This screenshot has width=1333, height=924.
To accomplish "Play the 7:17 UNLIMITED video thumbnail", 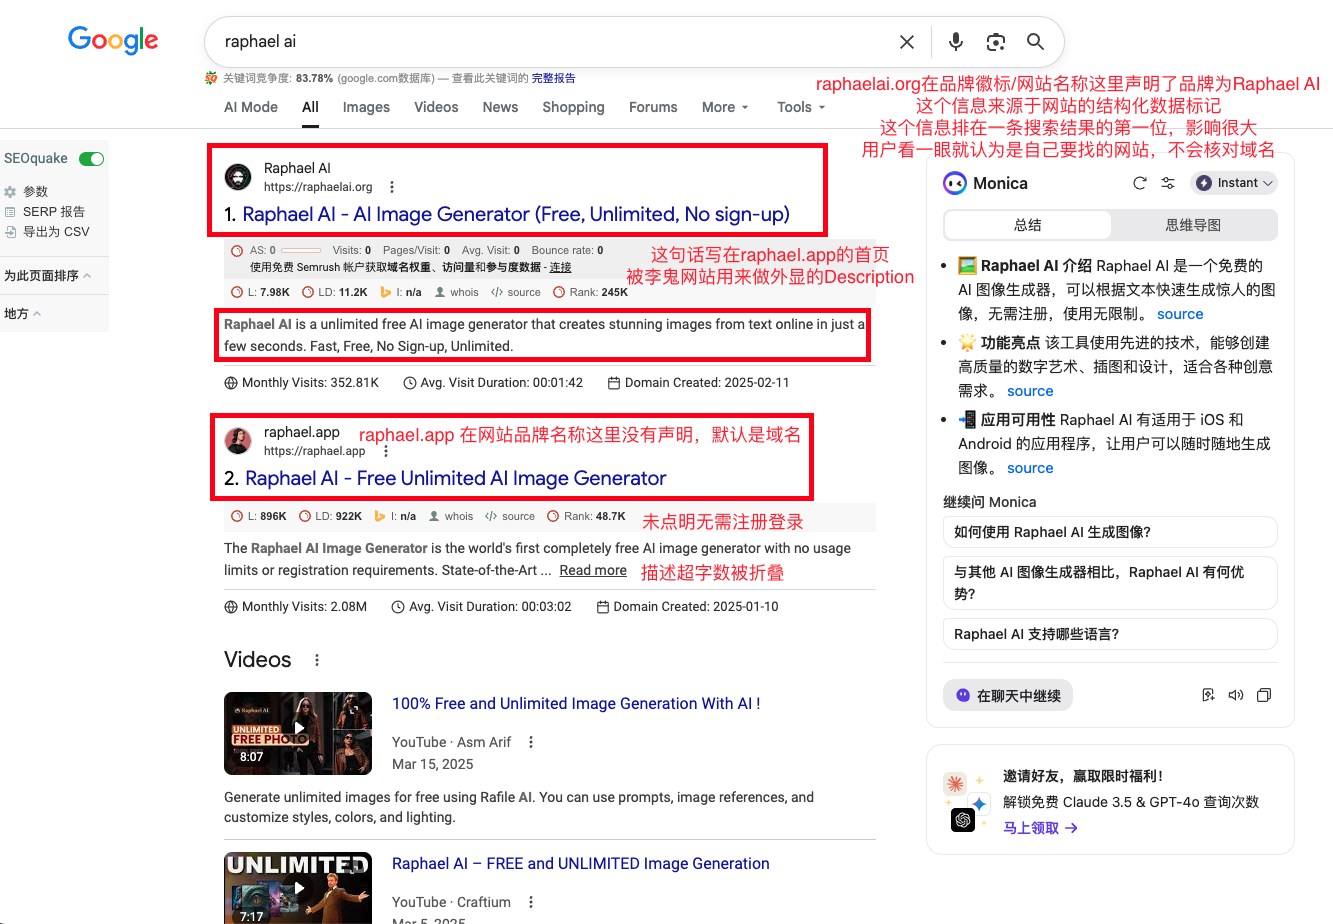I will pyautogui.click(x=298, y=888).
